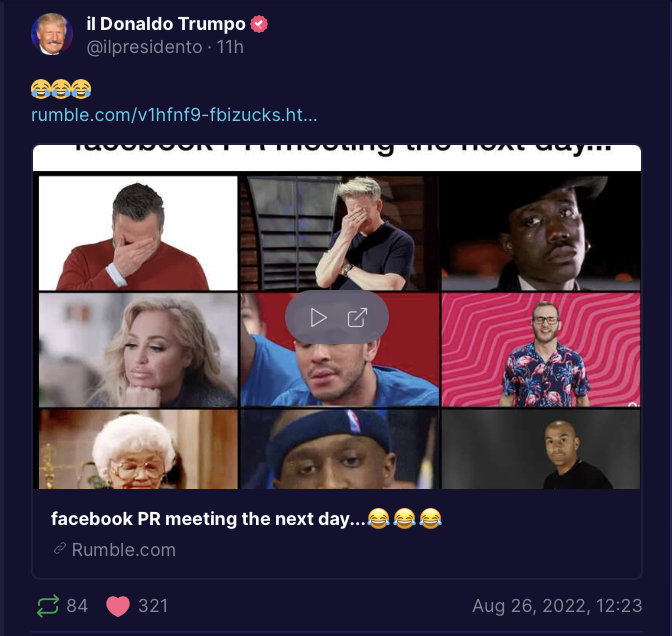Click the 321 likes count
Screen dimensions: 672x636
[153, 606]
